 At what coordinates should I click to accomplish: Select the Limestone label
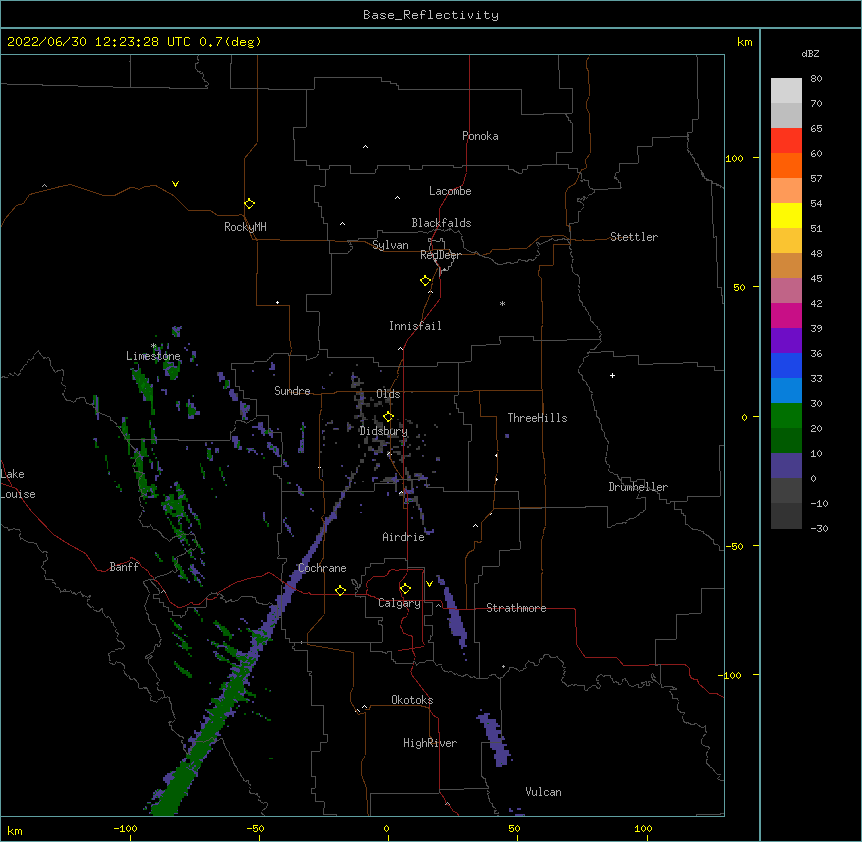point(153,356)
